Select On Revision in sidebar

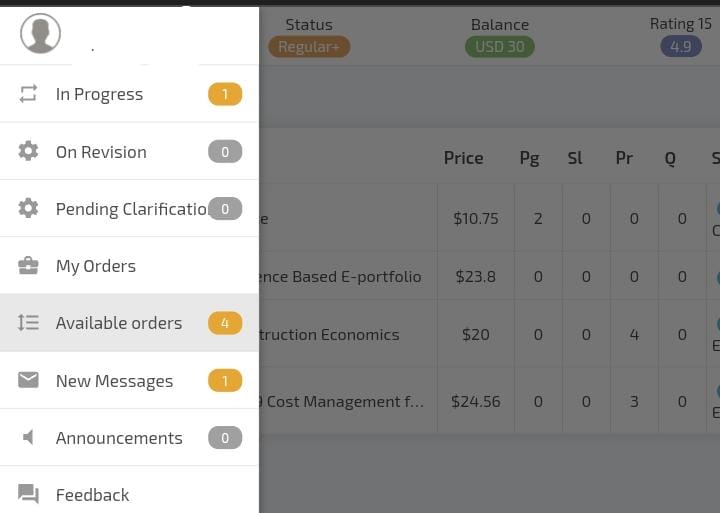point(129,152)
